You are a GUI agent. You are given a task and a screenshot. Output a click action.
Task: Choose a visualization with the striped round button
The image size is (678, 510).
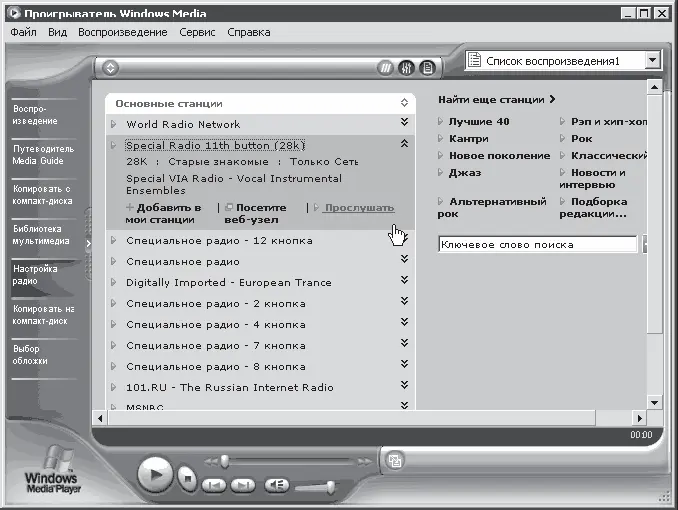click(x=385, y=68)
